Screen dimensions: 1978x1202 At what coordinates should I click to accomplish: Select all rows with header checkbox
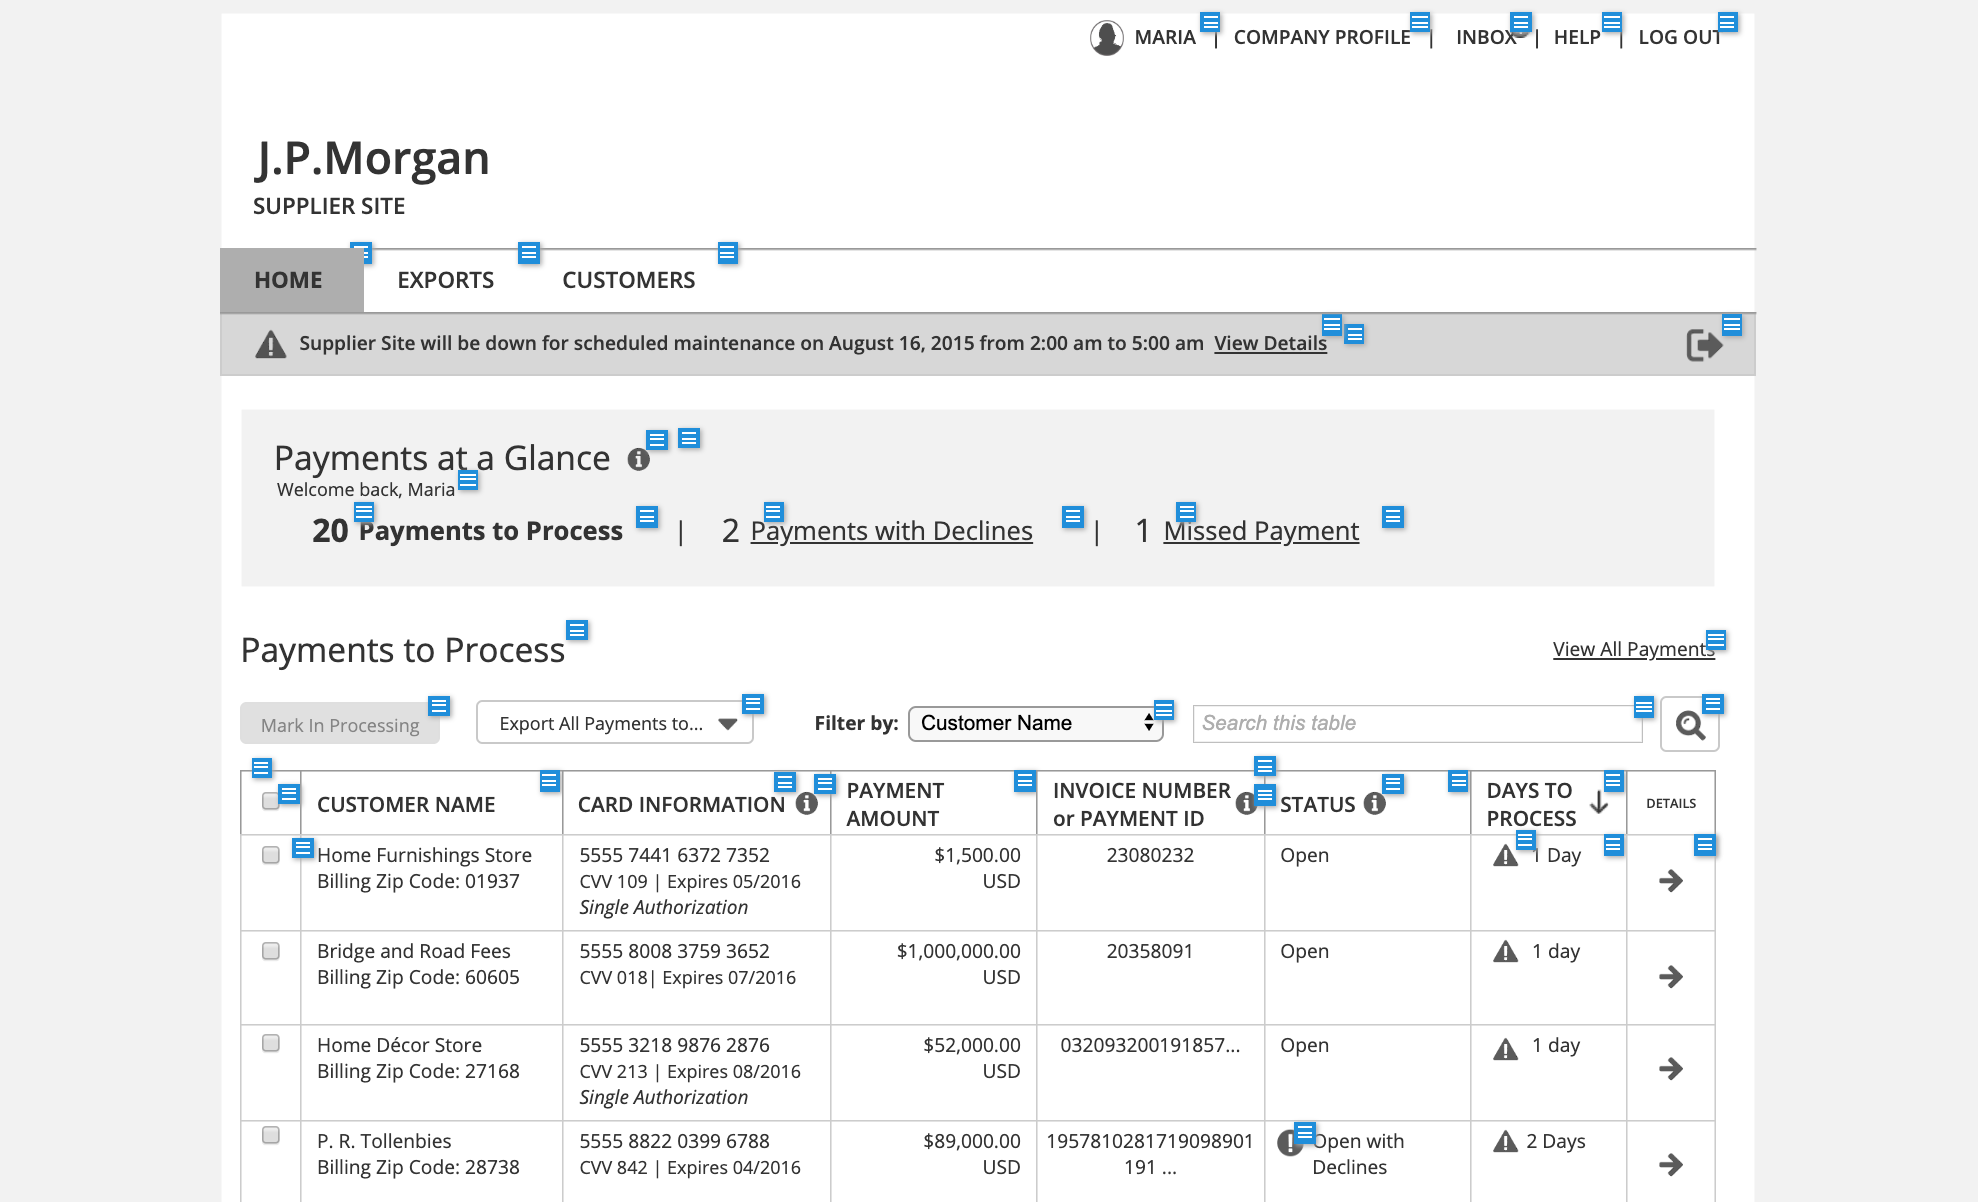tap(270, 801)
